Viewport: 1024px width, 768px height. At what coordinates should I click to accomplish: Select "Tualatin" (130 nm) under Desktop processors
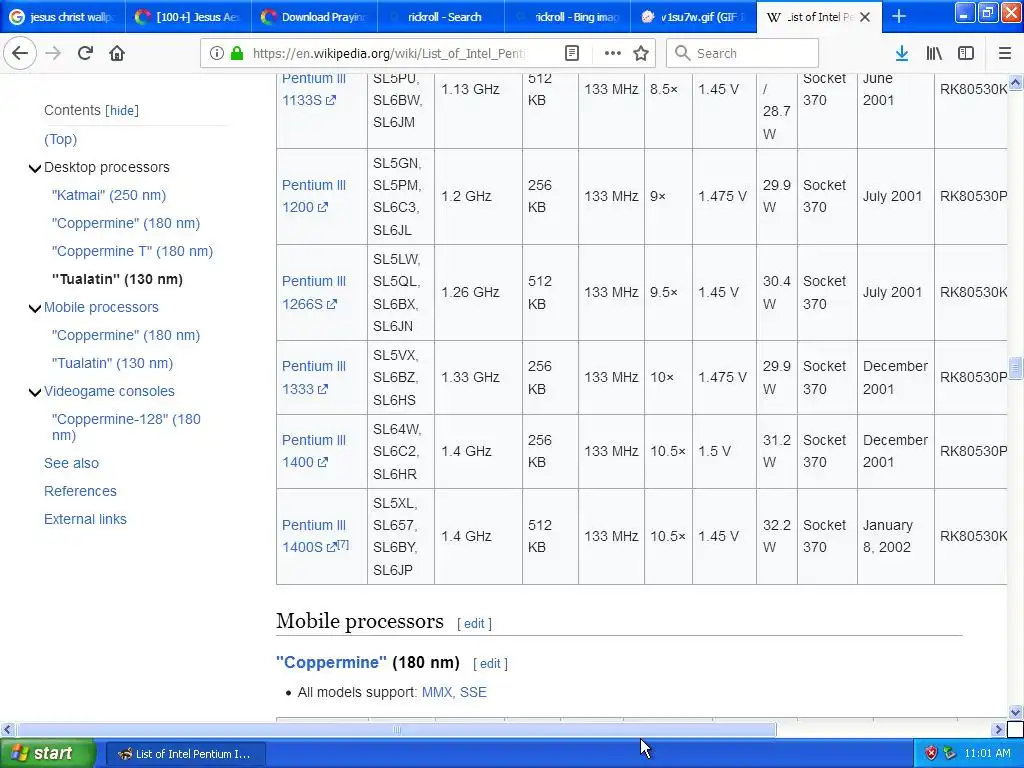point(118,280)
